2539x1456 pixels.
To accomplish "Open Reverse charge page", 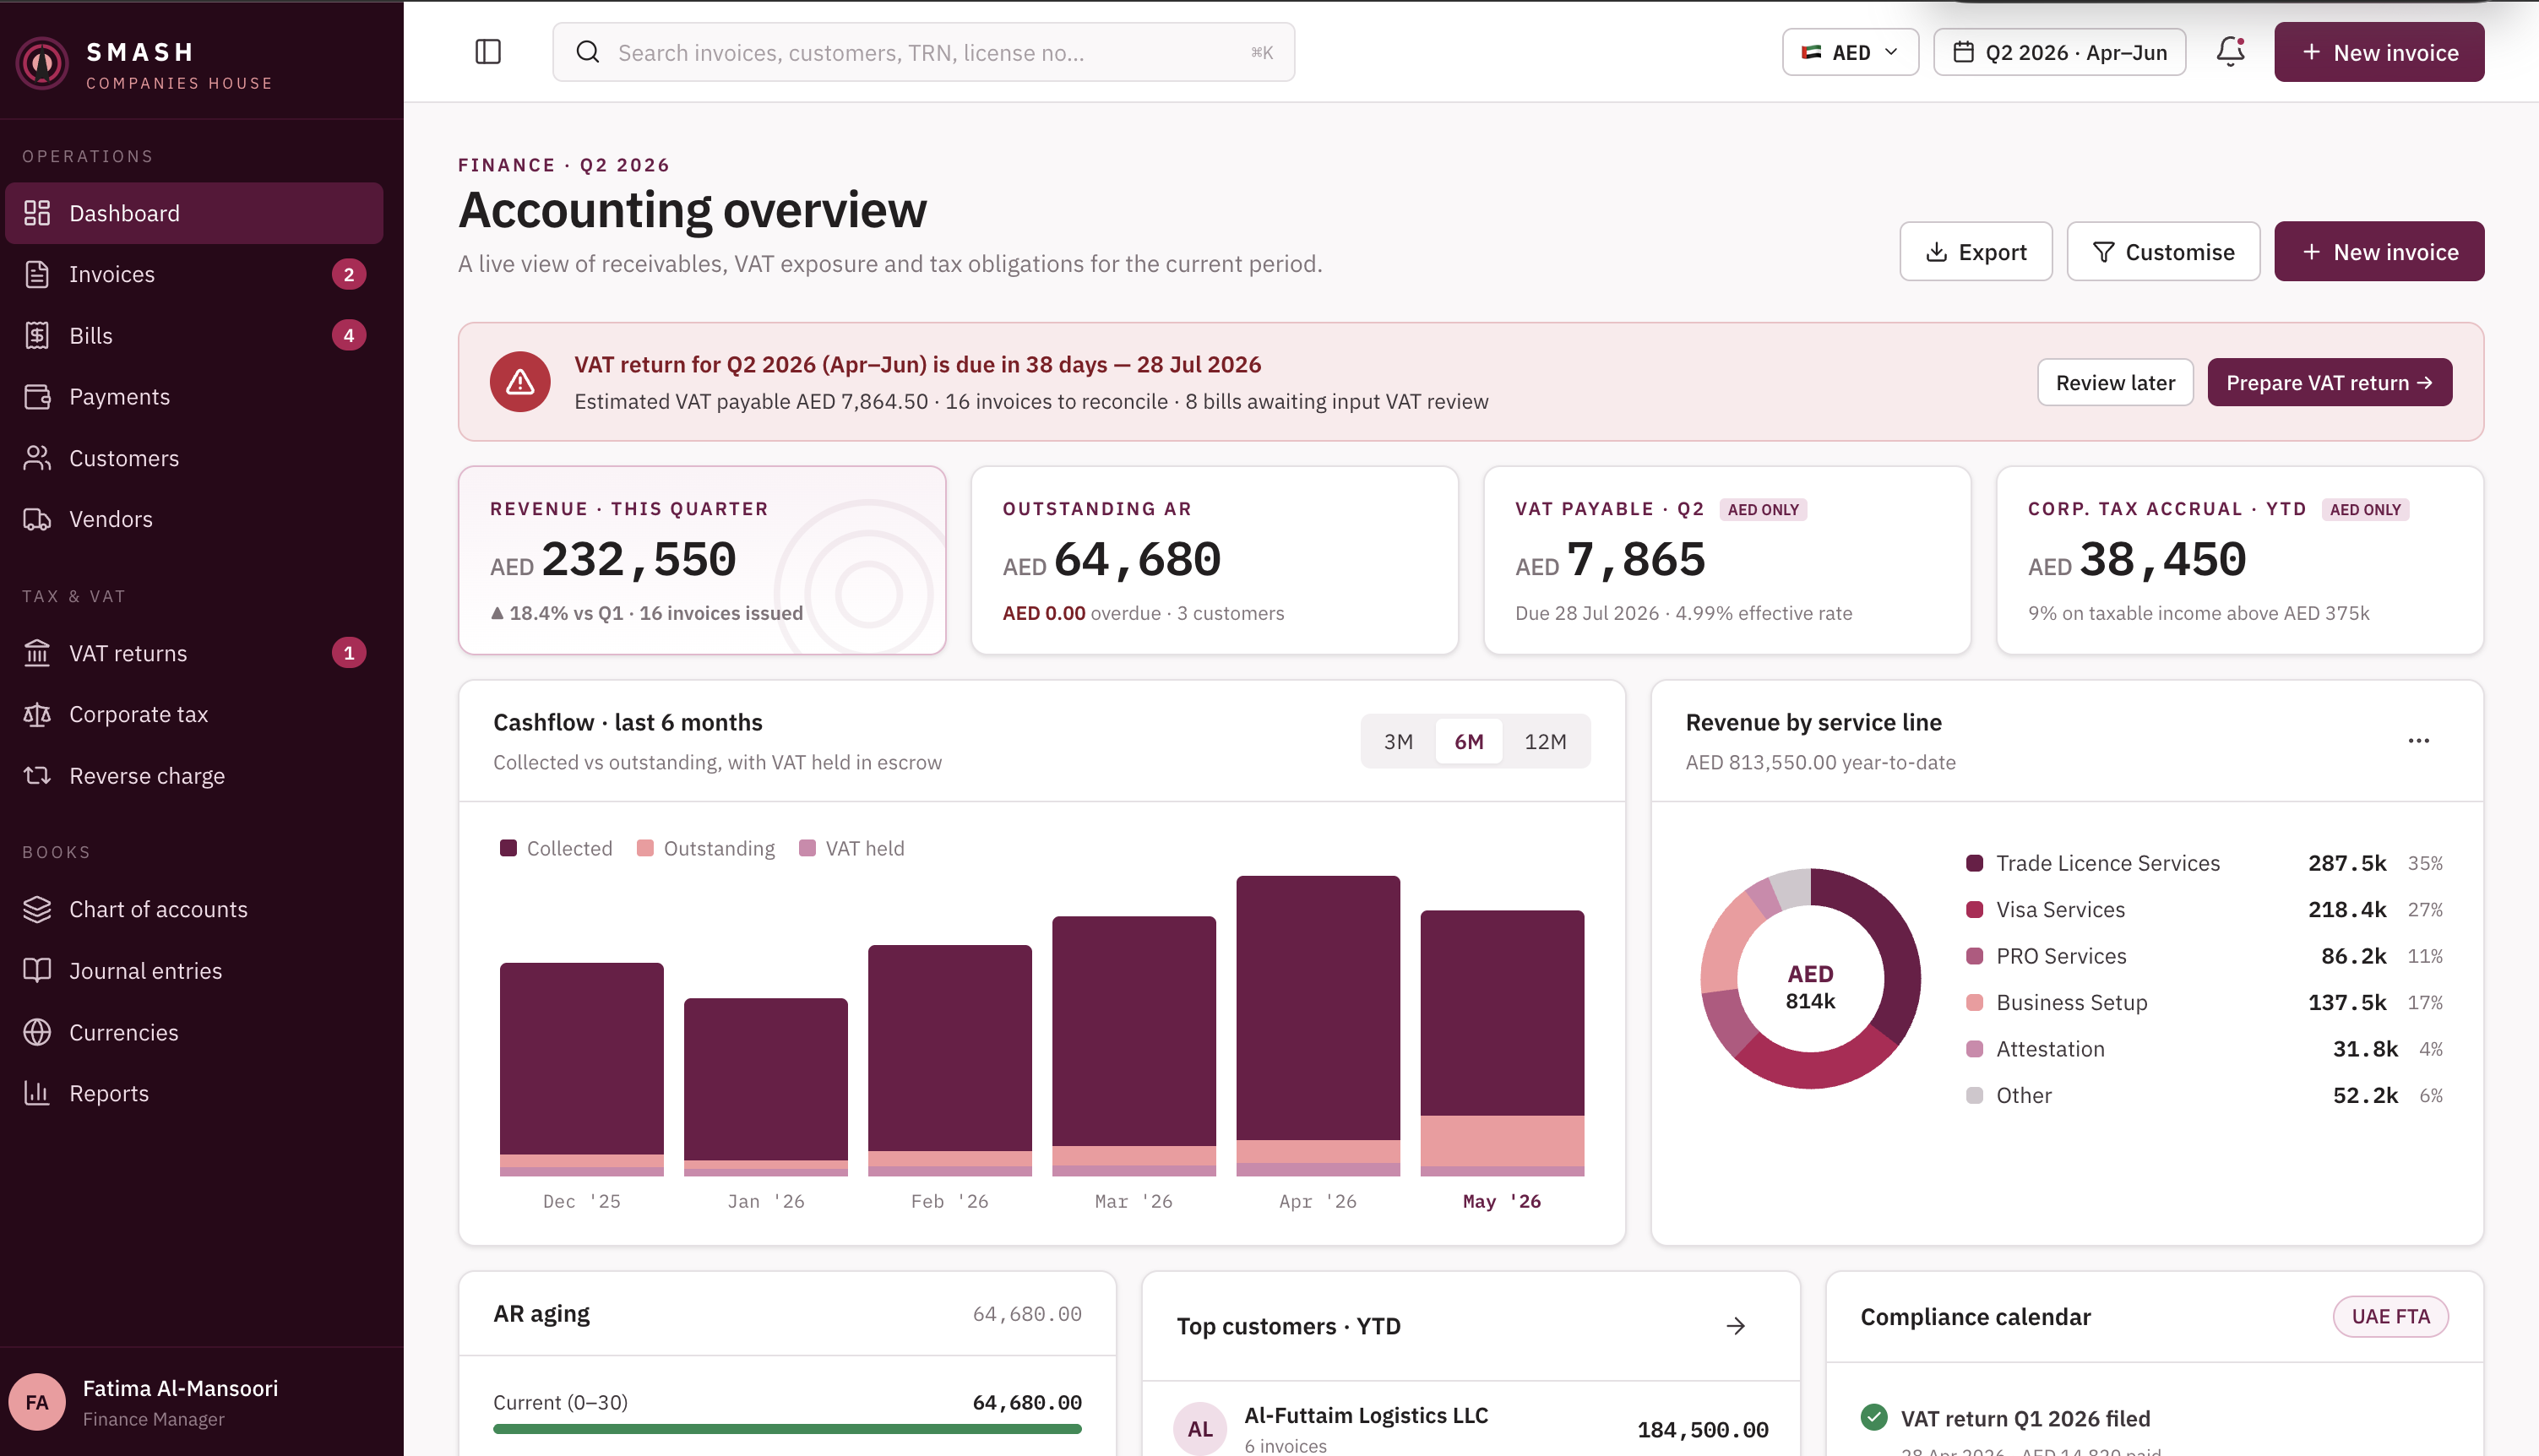I will tap(194, 776).
